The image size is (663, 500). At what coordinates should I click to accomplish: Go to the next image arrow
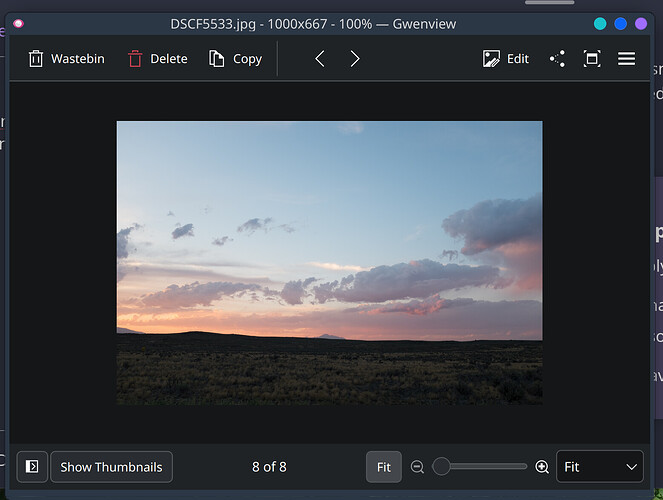point(355,59)
